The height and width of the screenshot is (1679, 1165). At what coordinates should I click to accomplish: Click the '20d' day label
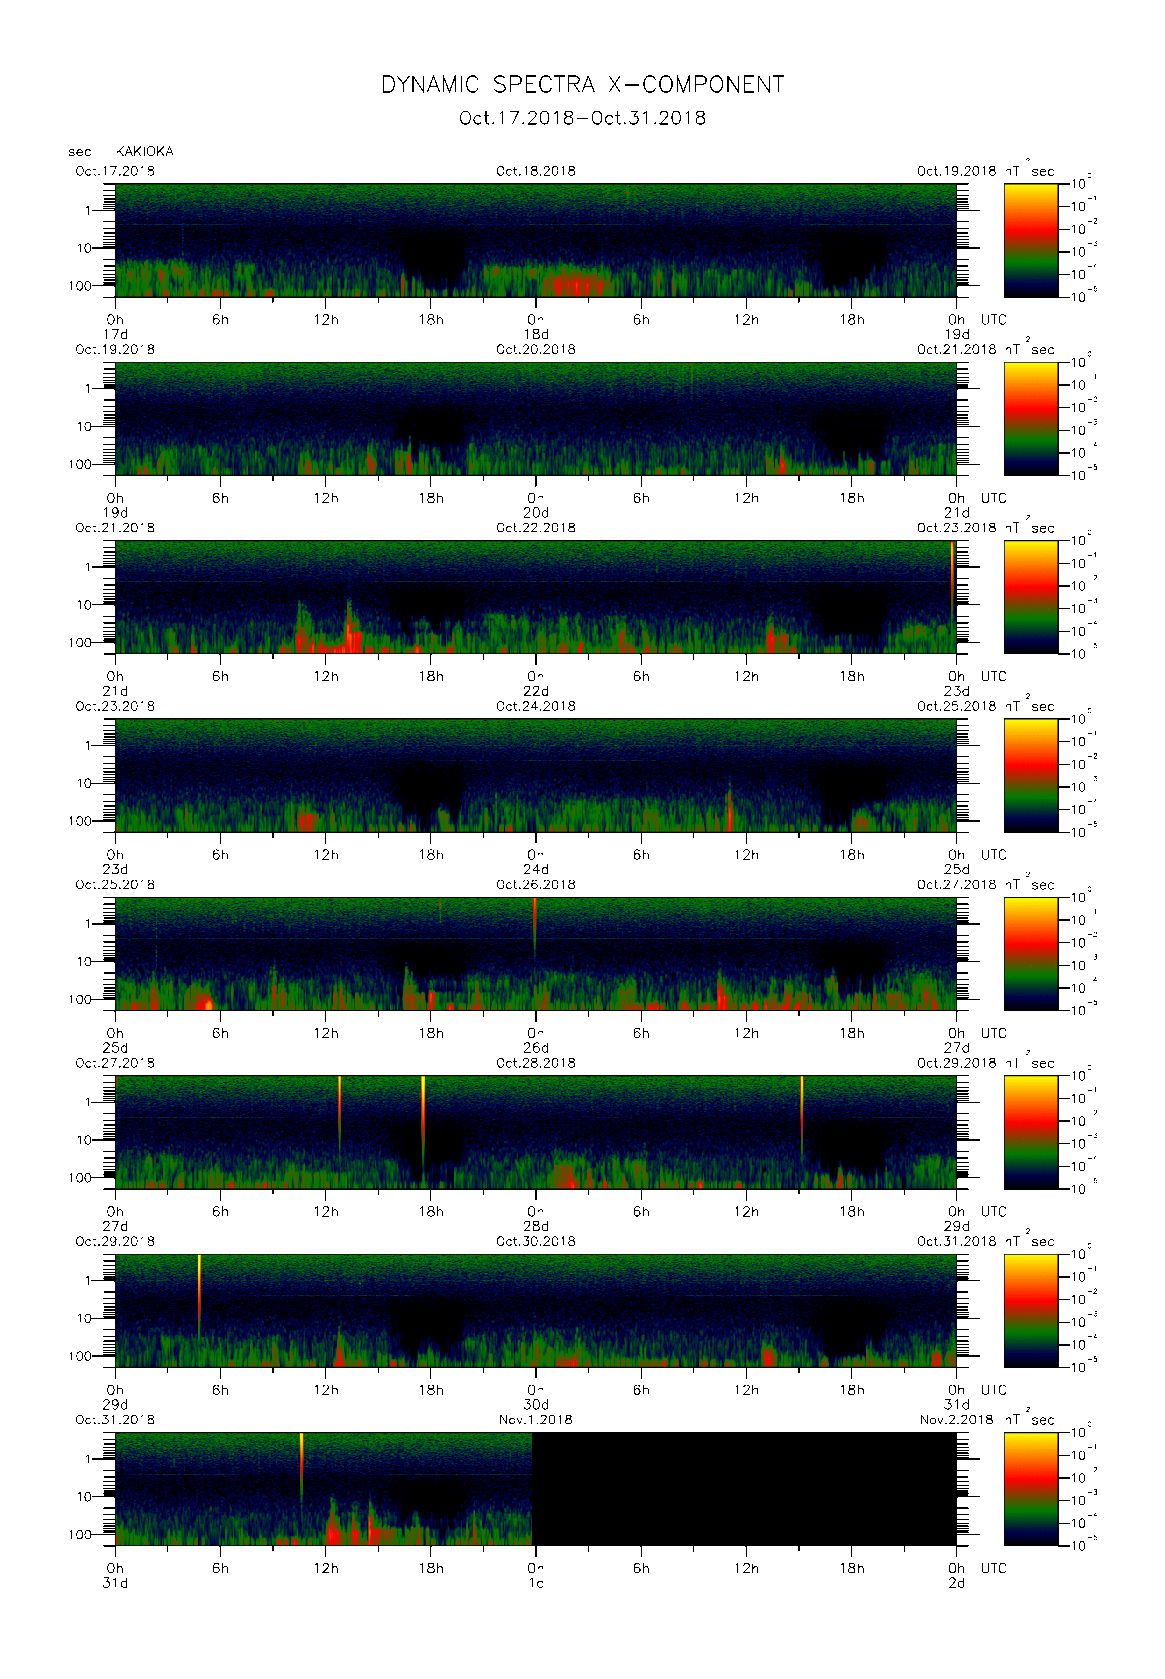click(536, 513)
